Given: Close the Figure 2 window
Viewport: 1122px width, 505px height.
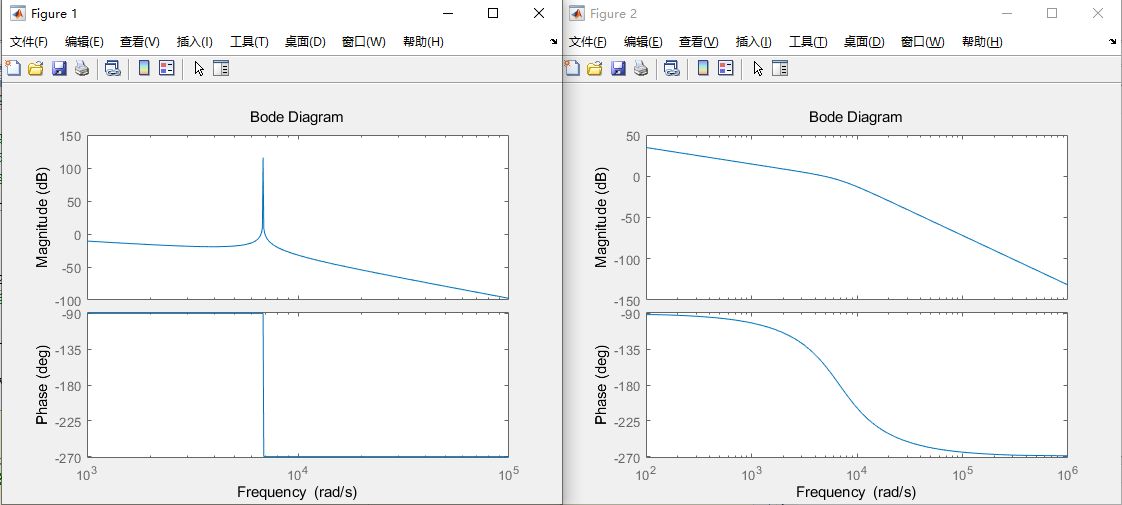Looking at the screenshot, I should [1098, 13].
